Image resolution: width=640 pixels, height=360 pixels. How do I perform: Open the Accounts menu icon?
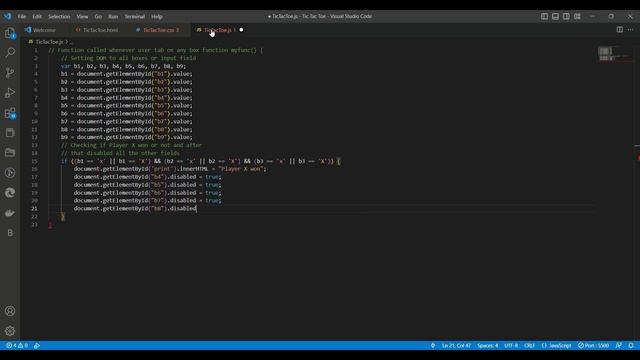10,311
